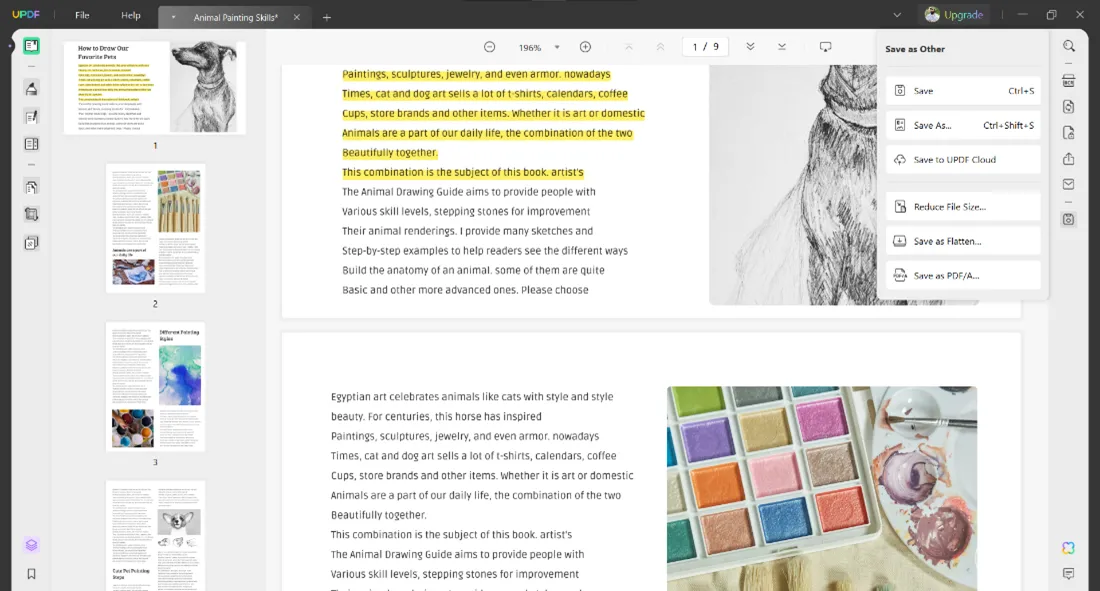Open the Protect PDF icon on right sidebar
Image resolution: width=1100 pixels, height=591 pixels.
[x=1068, y=133]
